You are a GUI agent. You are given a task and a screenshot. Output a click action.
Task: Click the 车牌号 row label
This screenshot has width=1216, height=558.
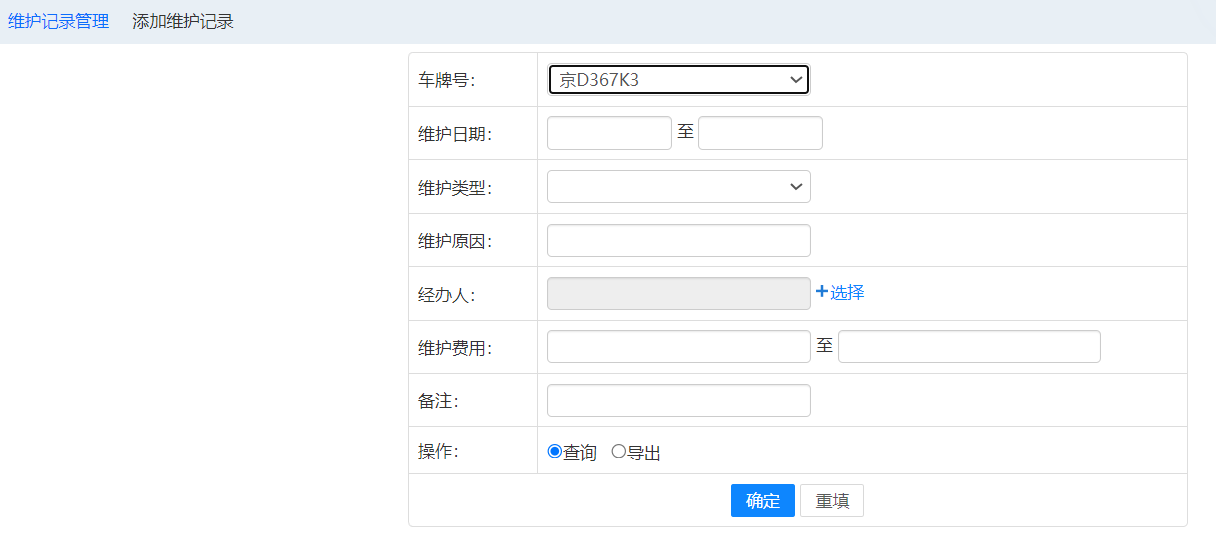pos(446,80)
